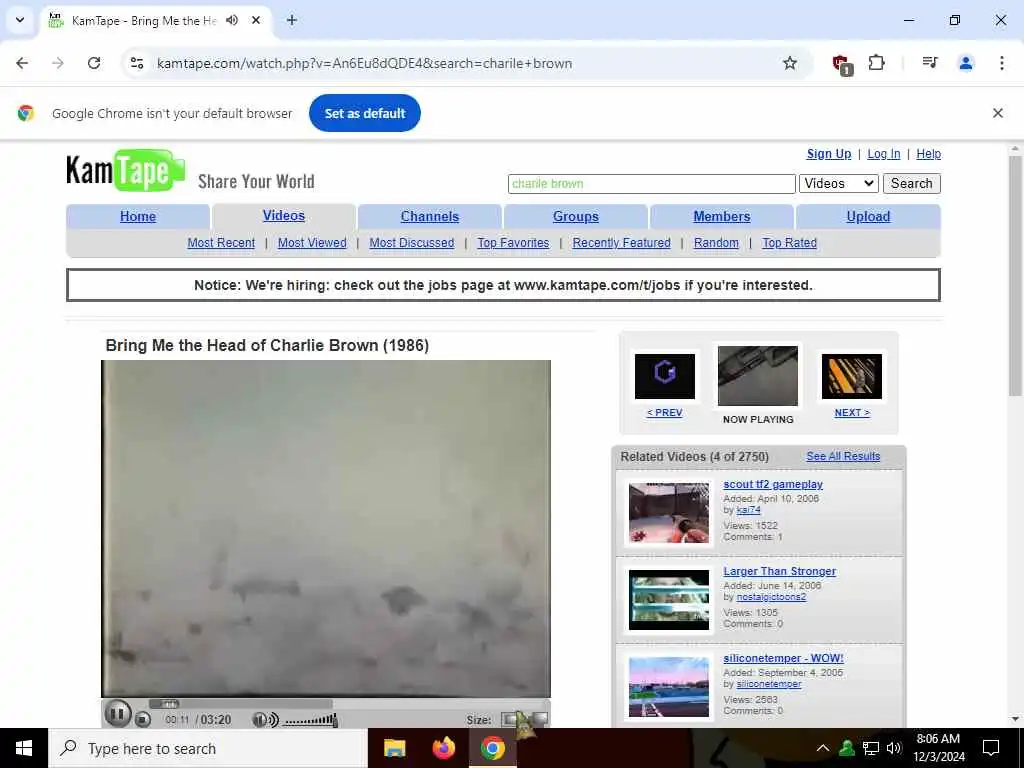Image resolution: width=1024 pixels, height=768 pixels.
Task: Open the Chrome three-dot menu
Action: tap(1001, 63)
